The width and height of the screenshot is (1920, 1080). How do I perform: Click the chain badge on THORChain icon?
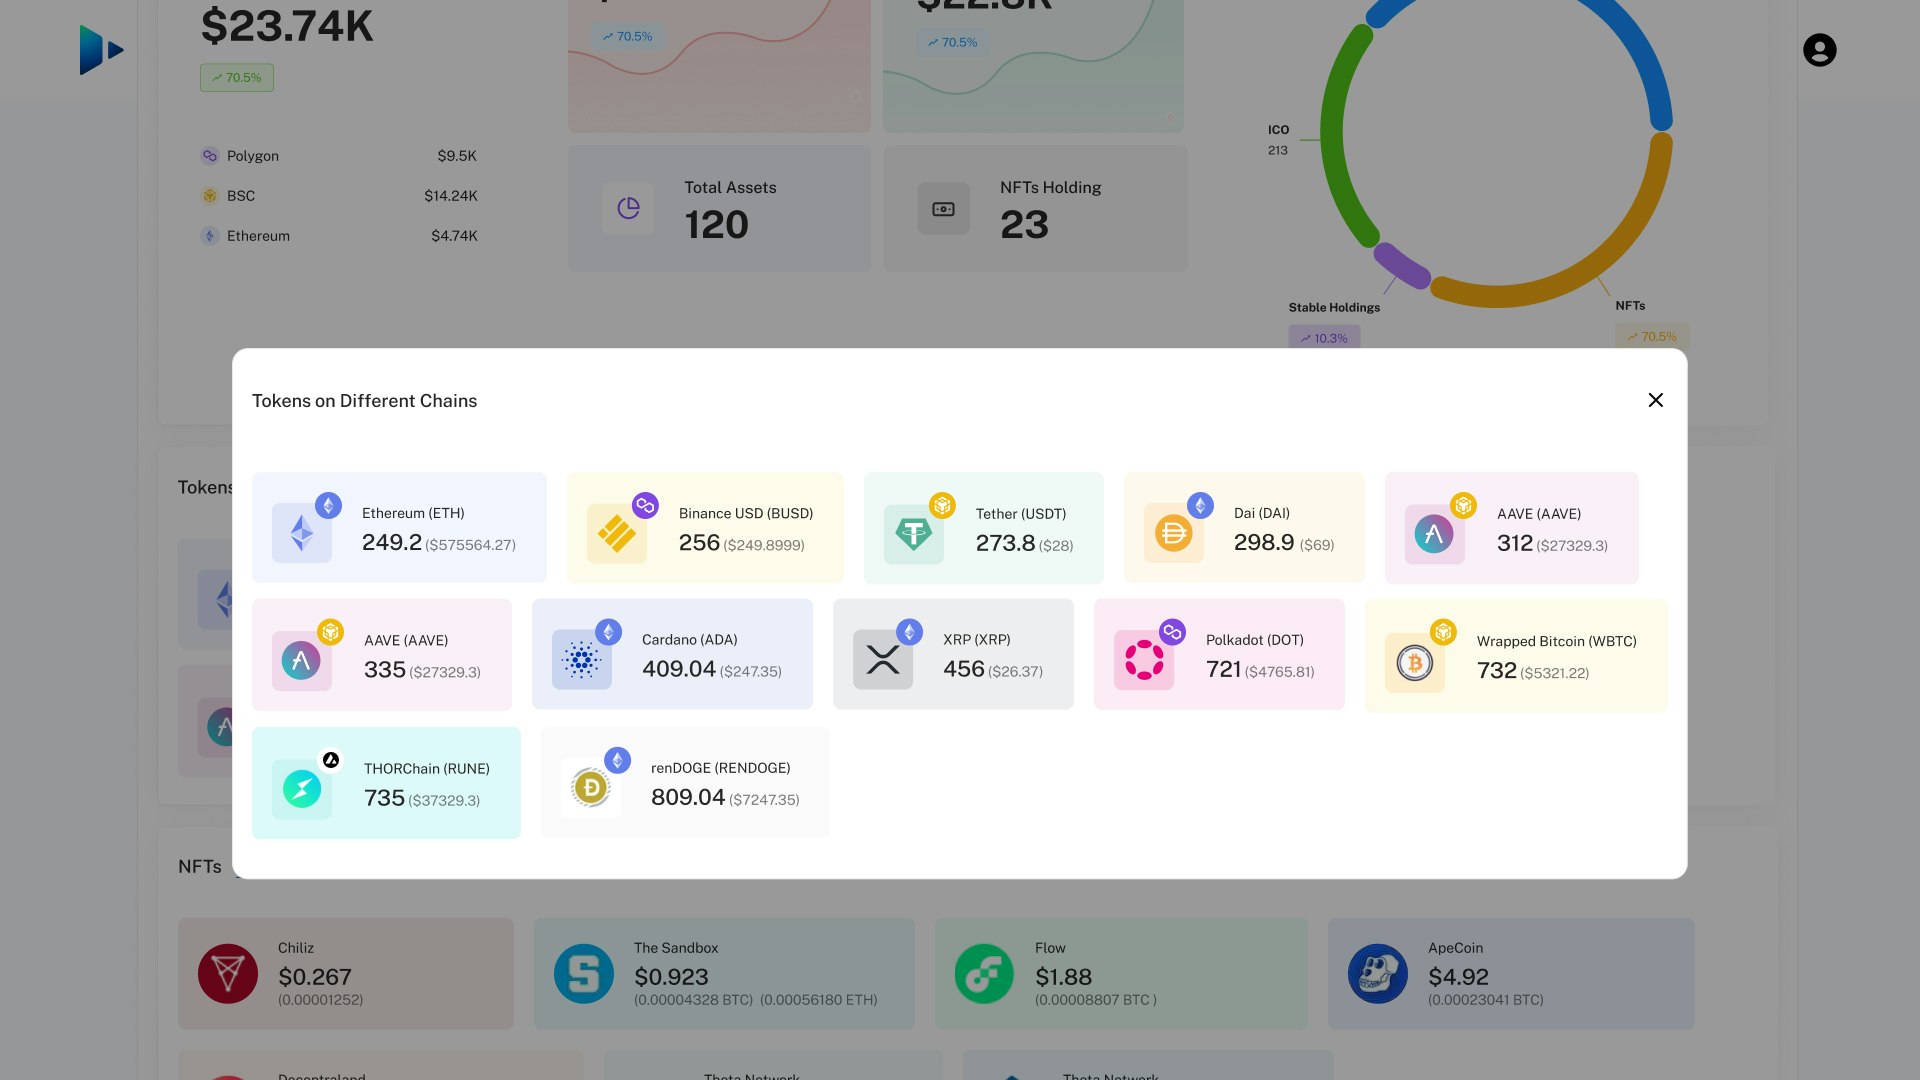point(331,760)
